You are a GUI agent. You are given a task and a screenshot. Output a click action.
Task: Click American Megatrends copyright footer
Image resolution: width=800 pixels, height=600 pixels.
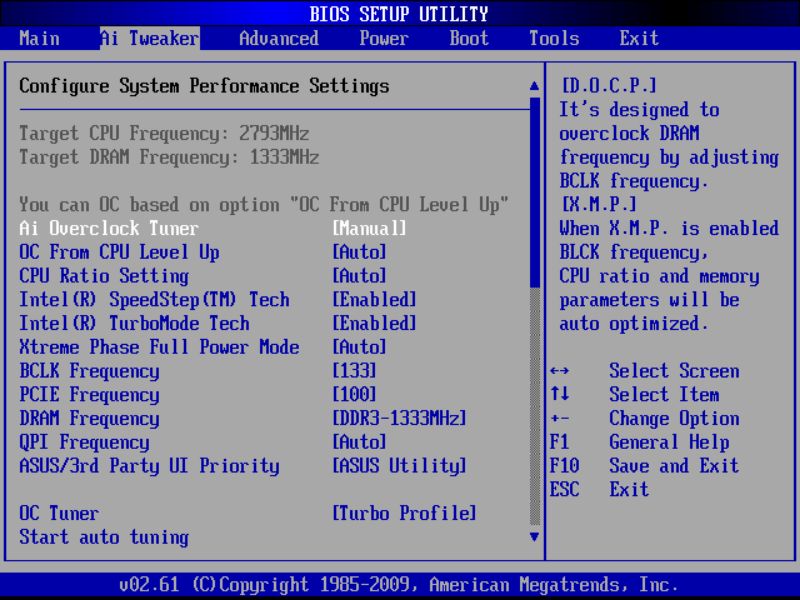coord(399,584)
